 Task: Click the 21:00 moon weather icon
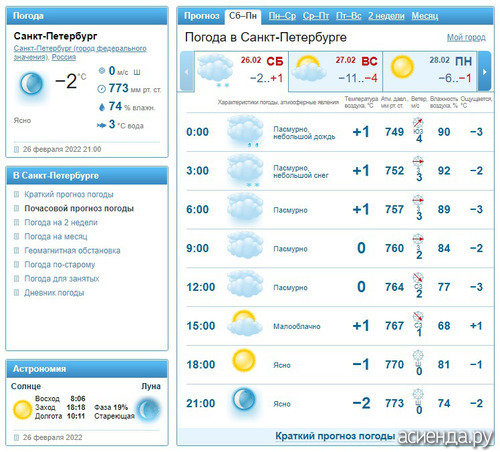click(244, 399)
